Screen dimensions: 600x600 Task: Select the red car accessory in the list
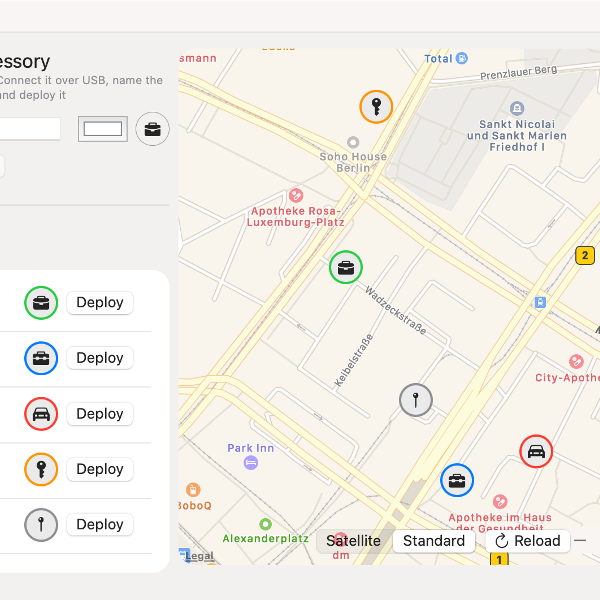[x=41, y=414]
